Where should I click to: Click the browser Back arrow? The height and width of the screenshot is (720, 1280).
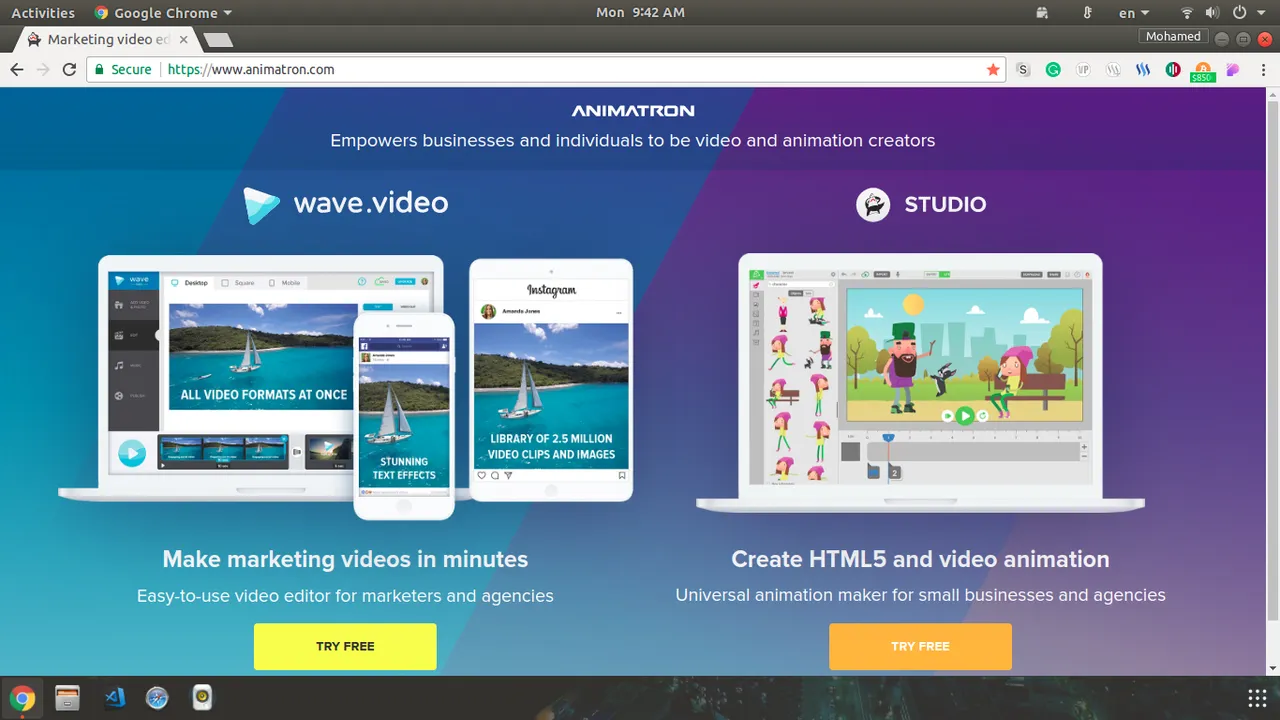pyautogui.click(x=16, y=69)
